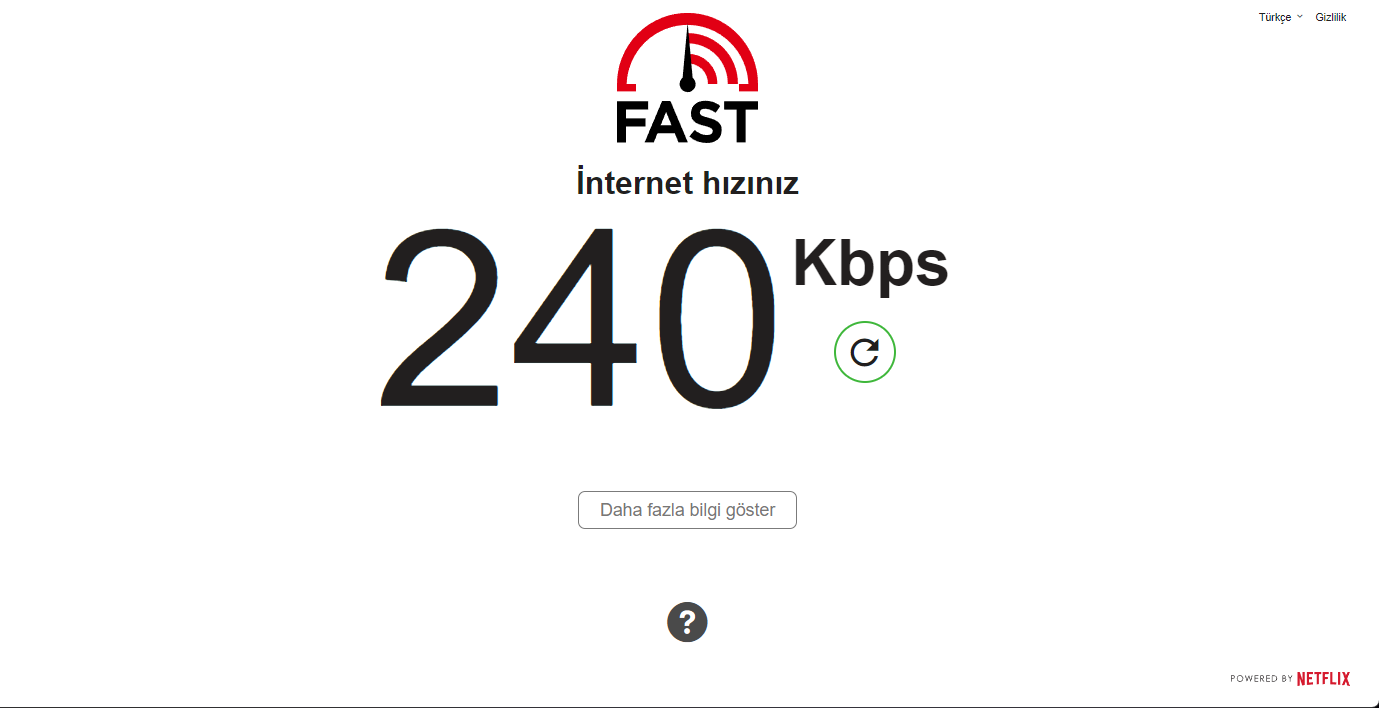Click the small chevron beside Türkçe

point(1300,16)
